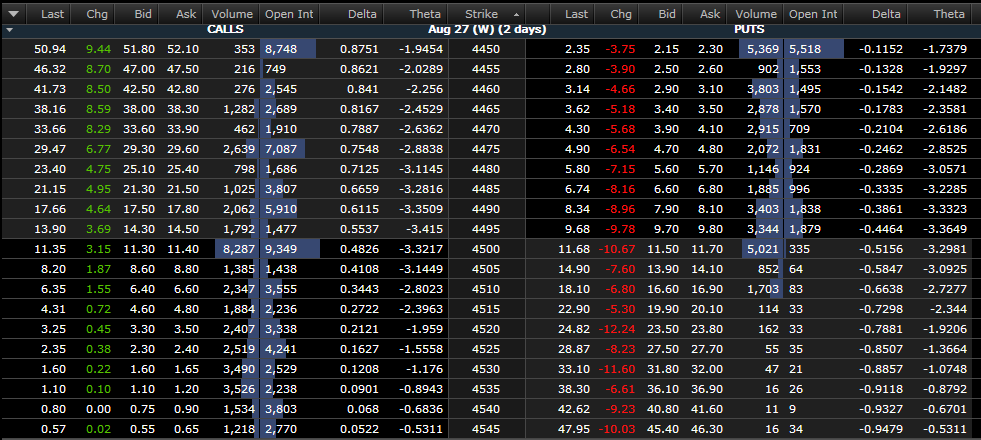The image size is (981, 440).
Task: Click the call open interest bar showing 9,349
Action: point(288,248)
